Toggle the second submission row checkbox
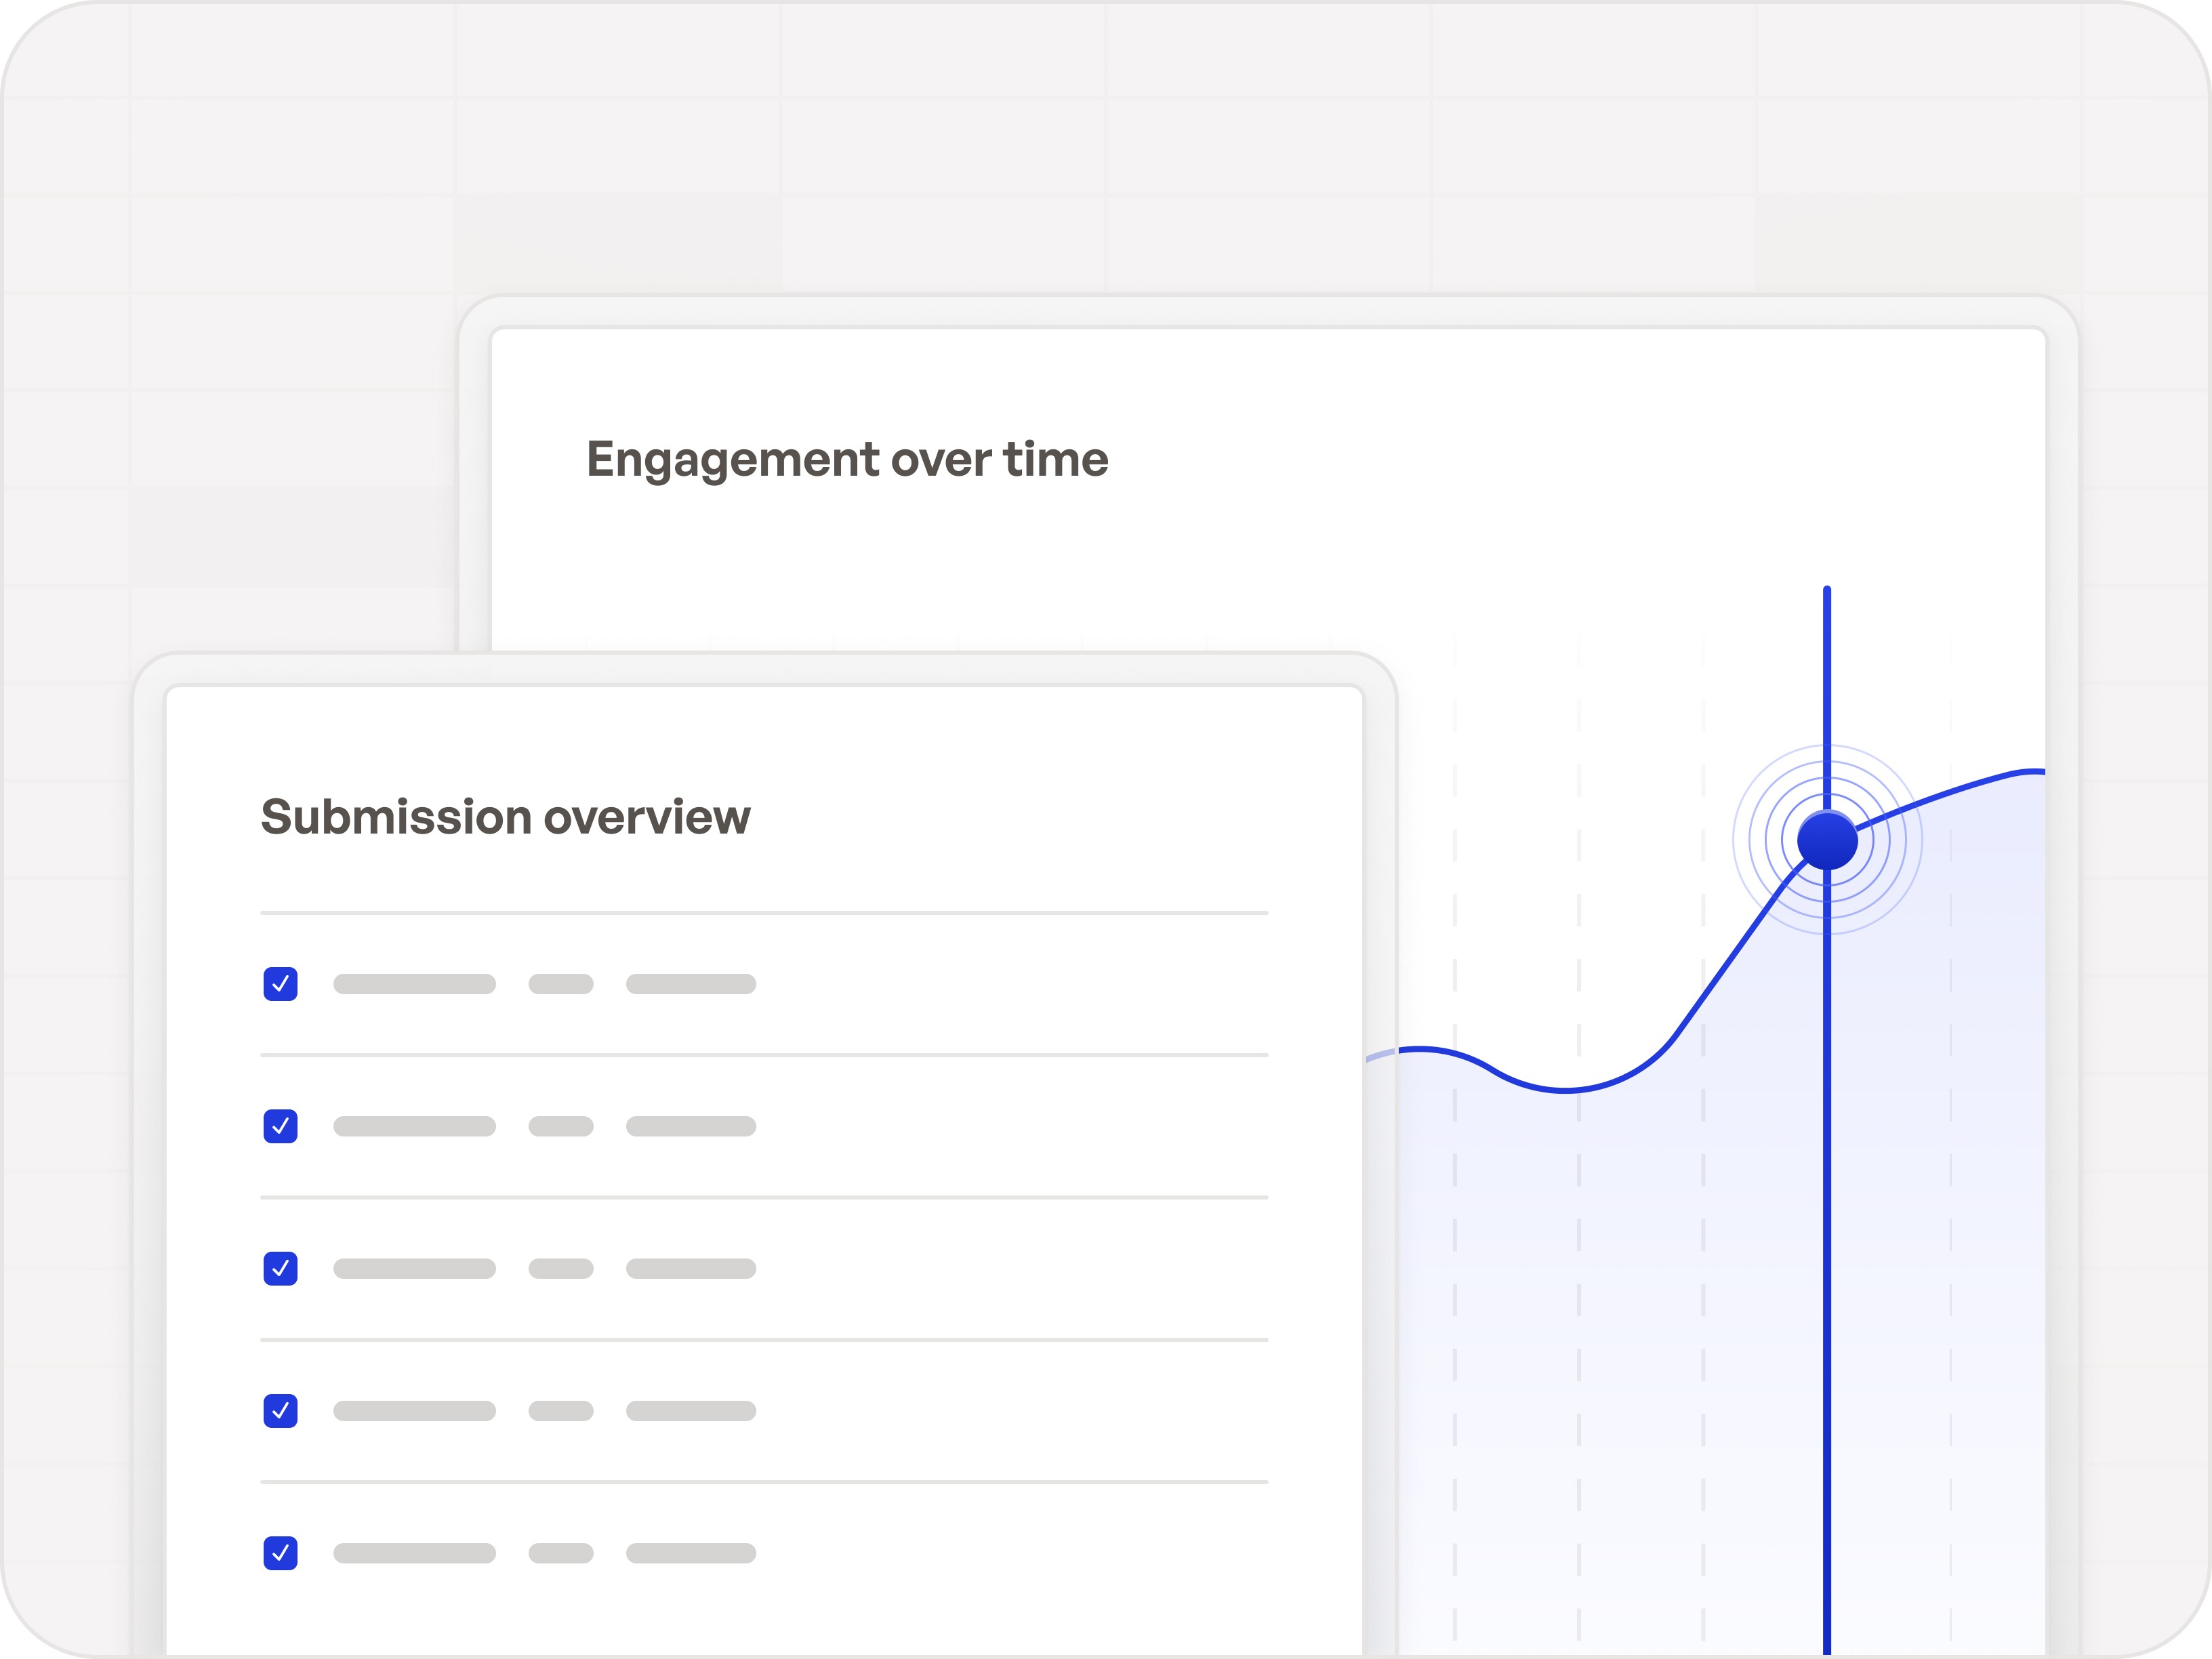Screen dimensions: 2212x1659 click(x=280, y=1126)
